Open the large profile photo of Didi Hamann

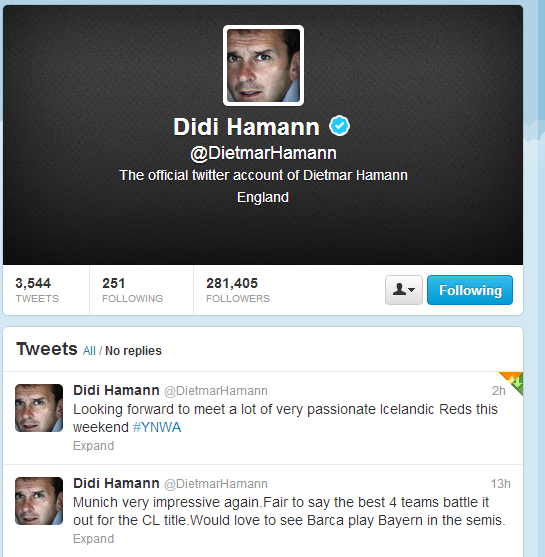pos(263,65)
